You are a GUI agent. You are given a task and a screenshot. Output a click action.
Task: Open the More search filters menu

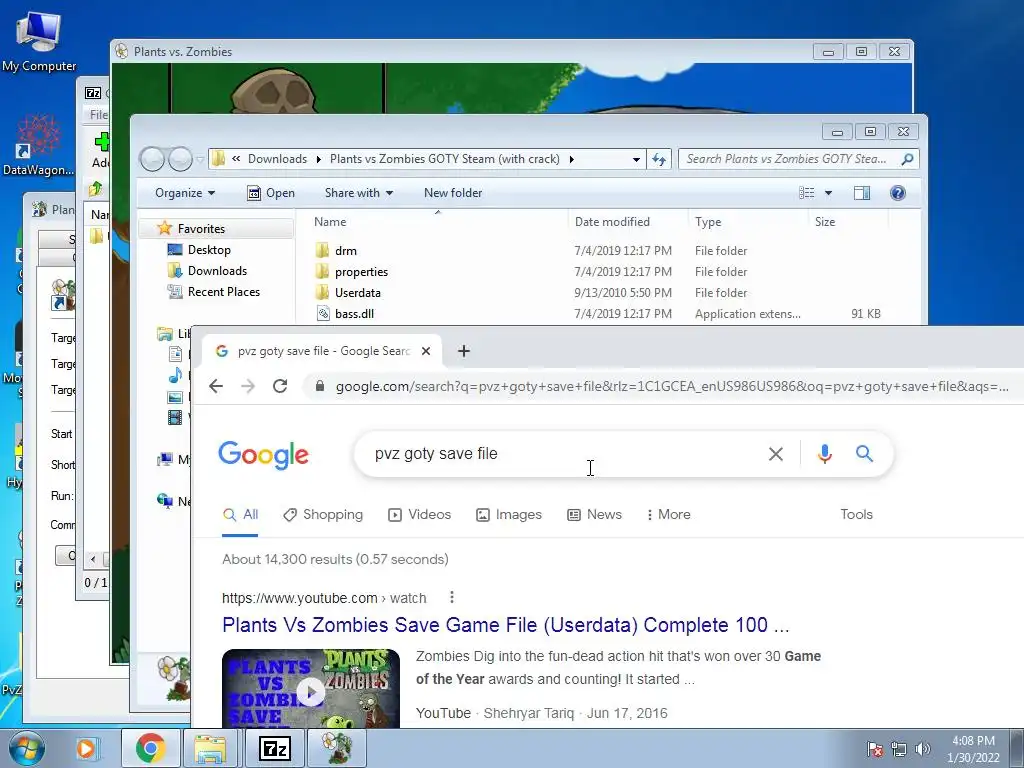click(x=668, y=515)
